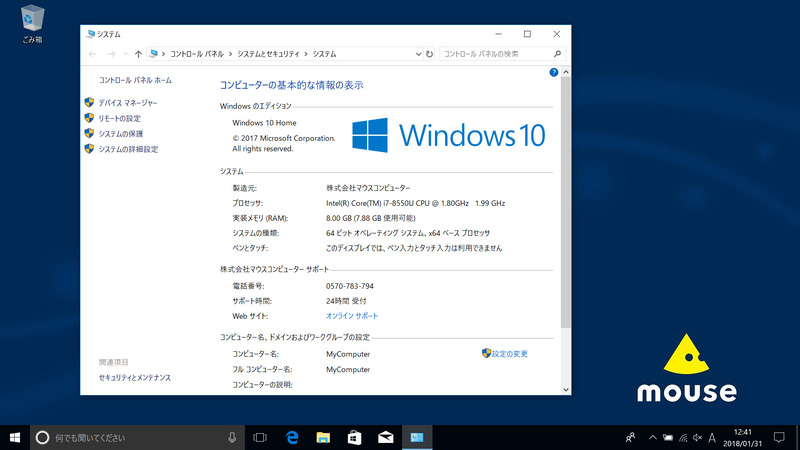Click the システム breadcrumb segment
This screenshot has width=800, height=450.
[324, 54]
